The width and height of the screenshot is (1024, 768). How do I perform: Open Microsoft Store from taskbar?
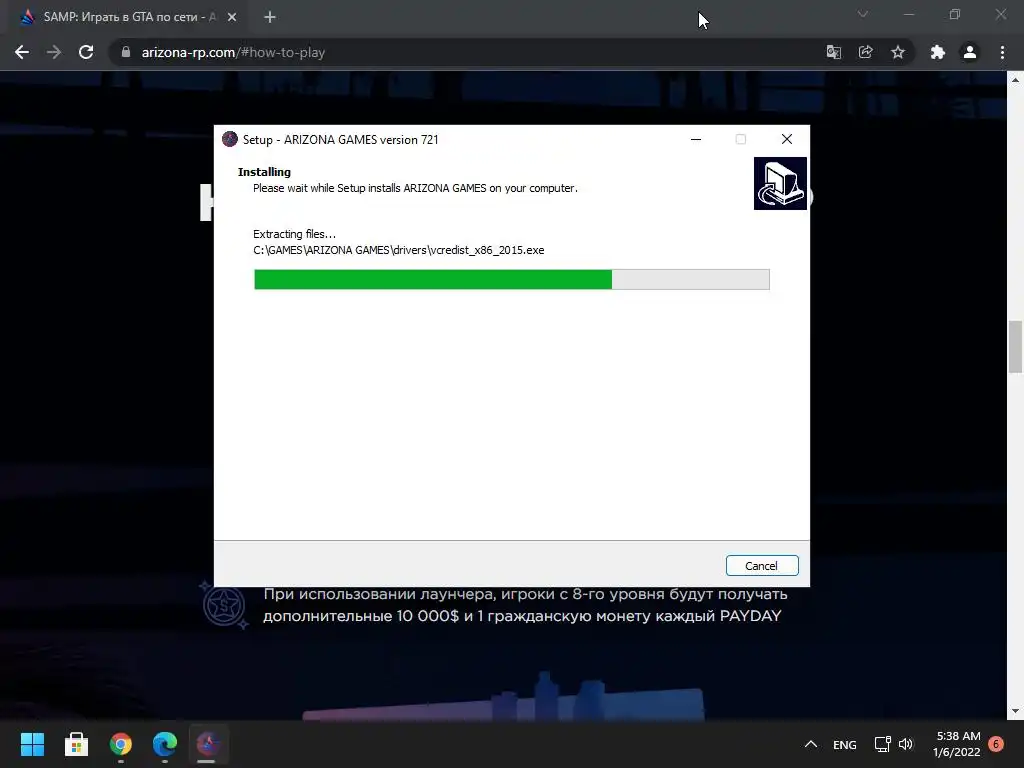pyautogui.click(x=76, y=744)
